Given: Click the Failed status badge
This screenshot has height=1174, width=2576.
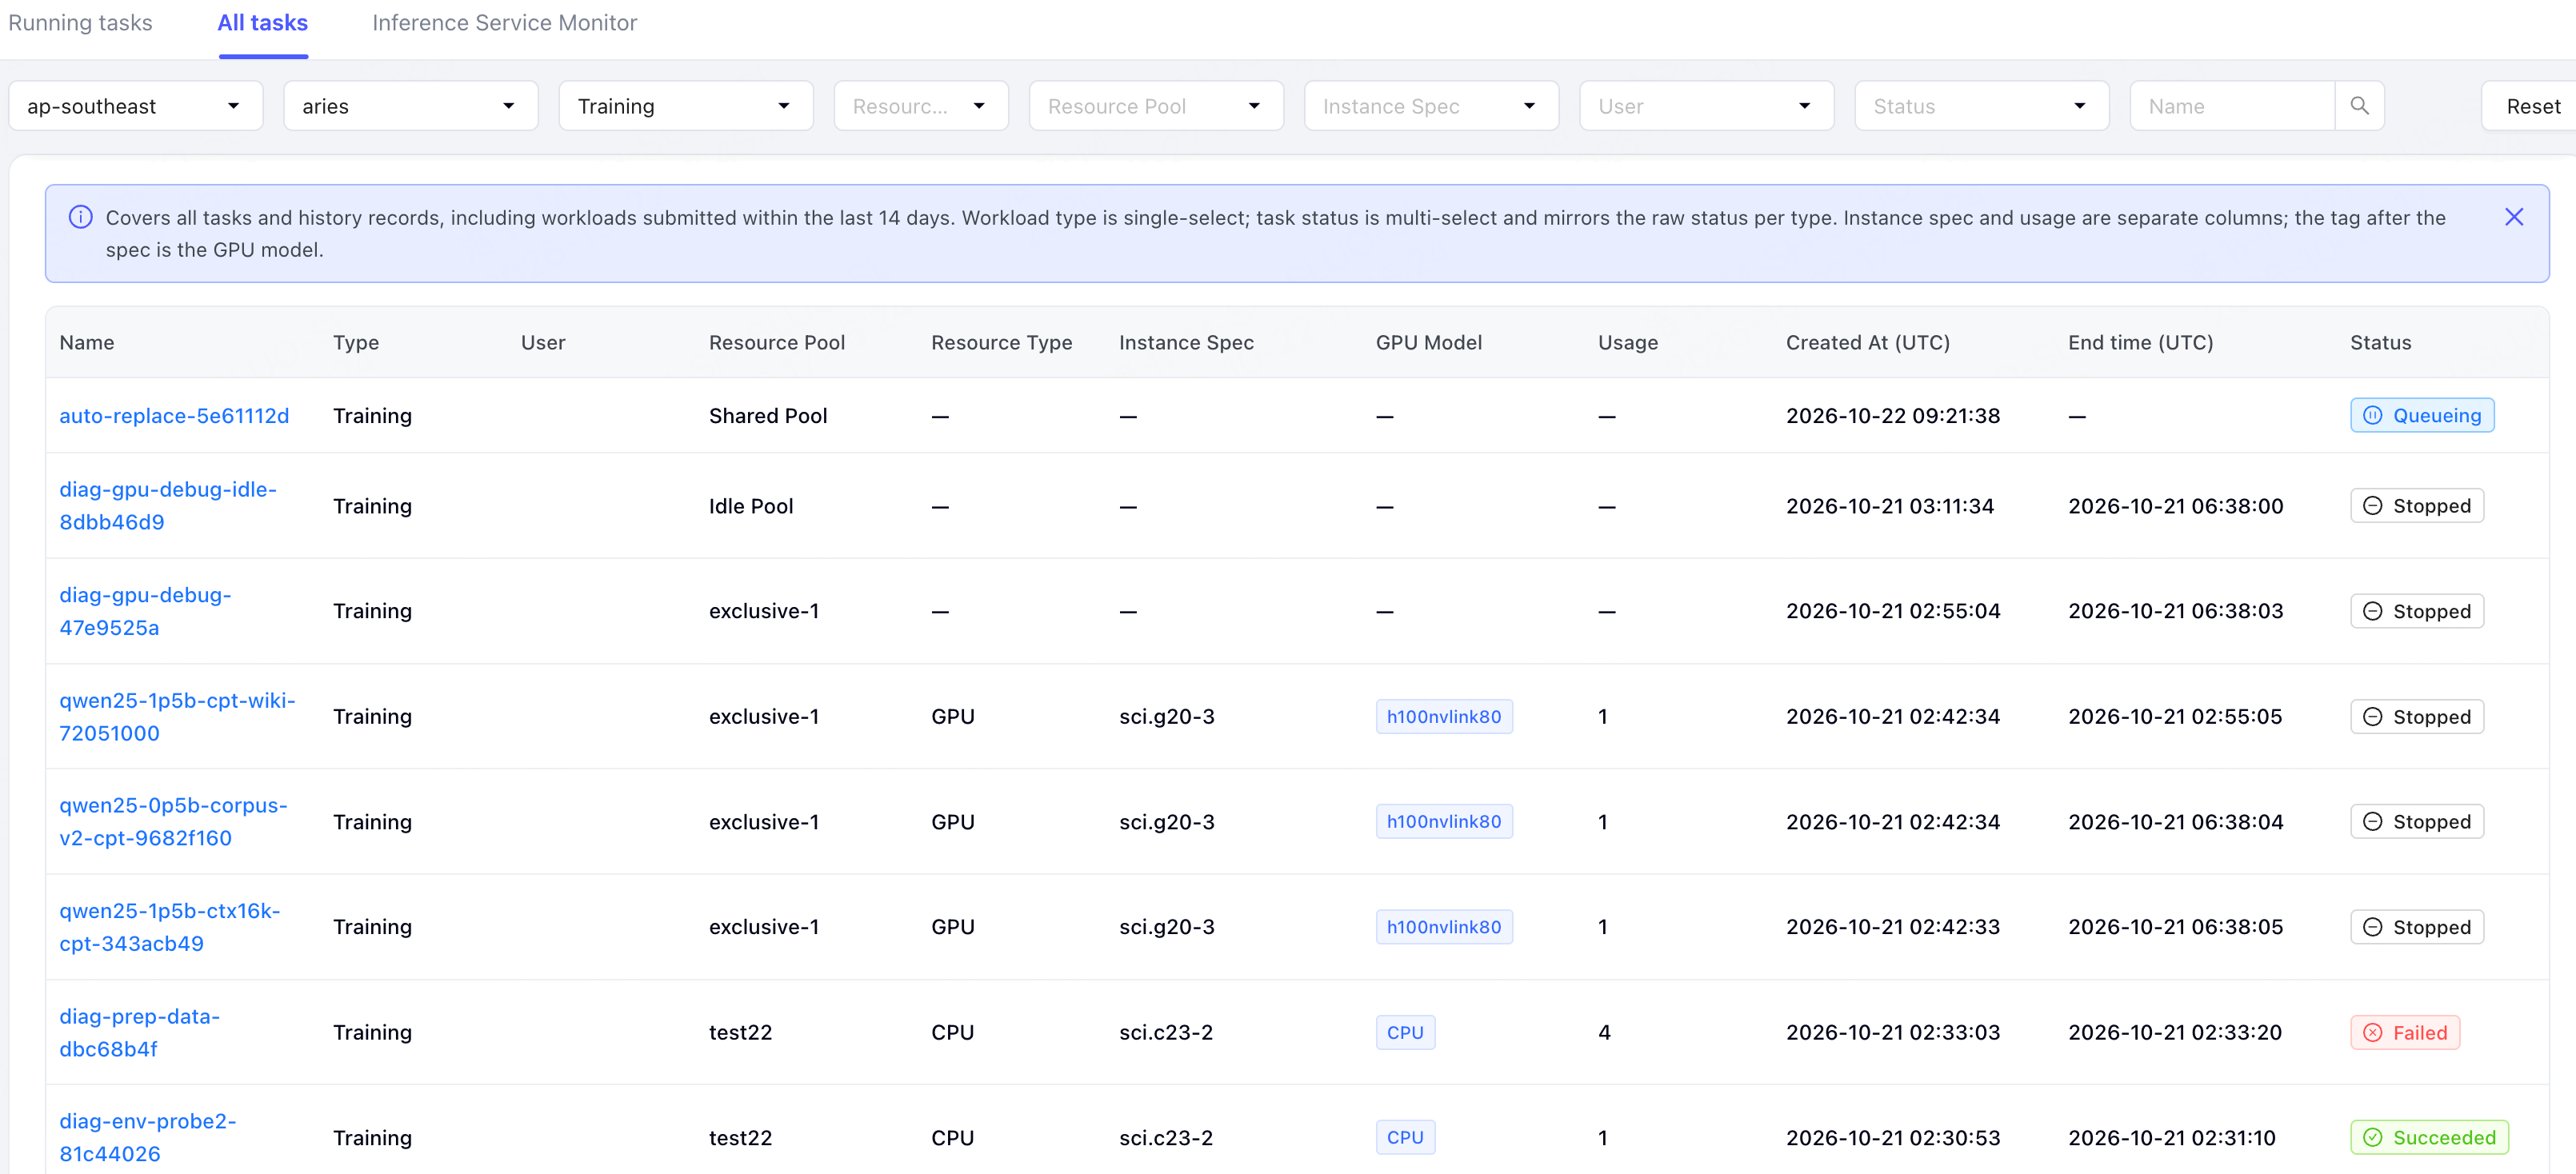Looking at the screenshot, I should pyautogui.click(x=2404, y=1033).
